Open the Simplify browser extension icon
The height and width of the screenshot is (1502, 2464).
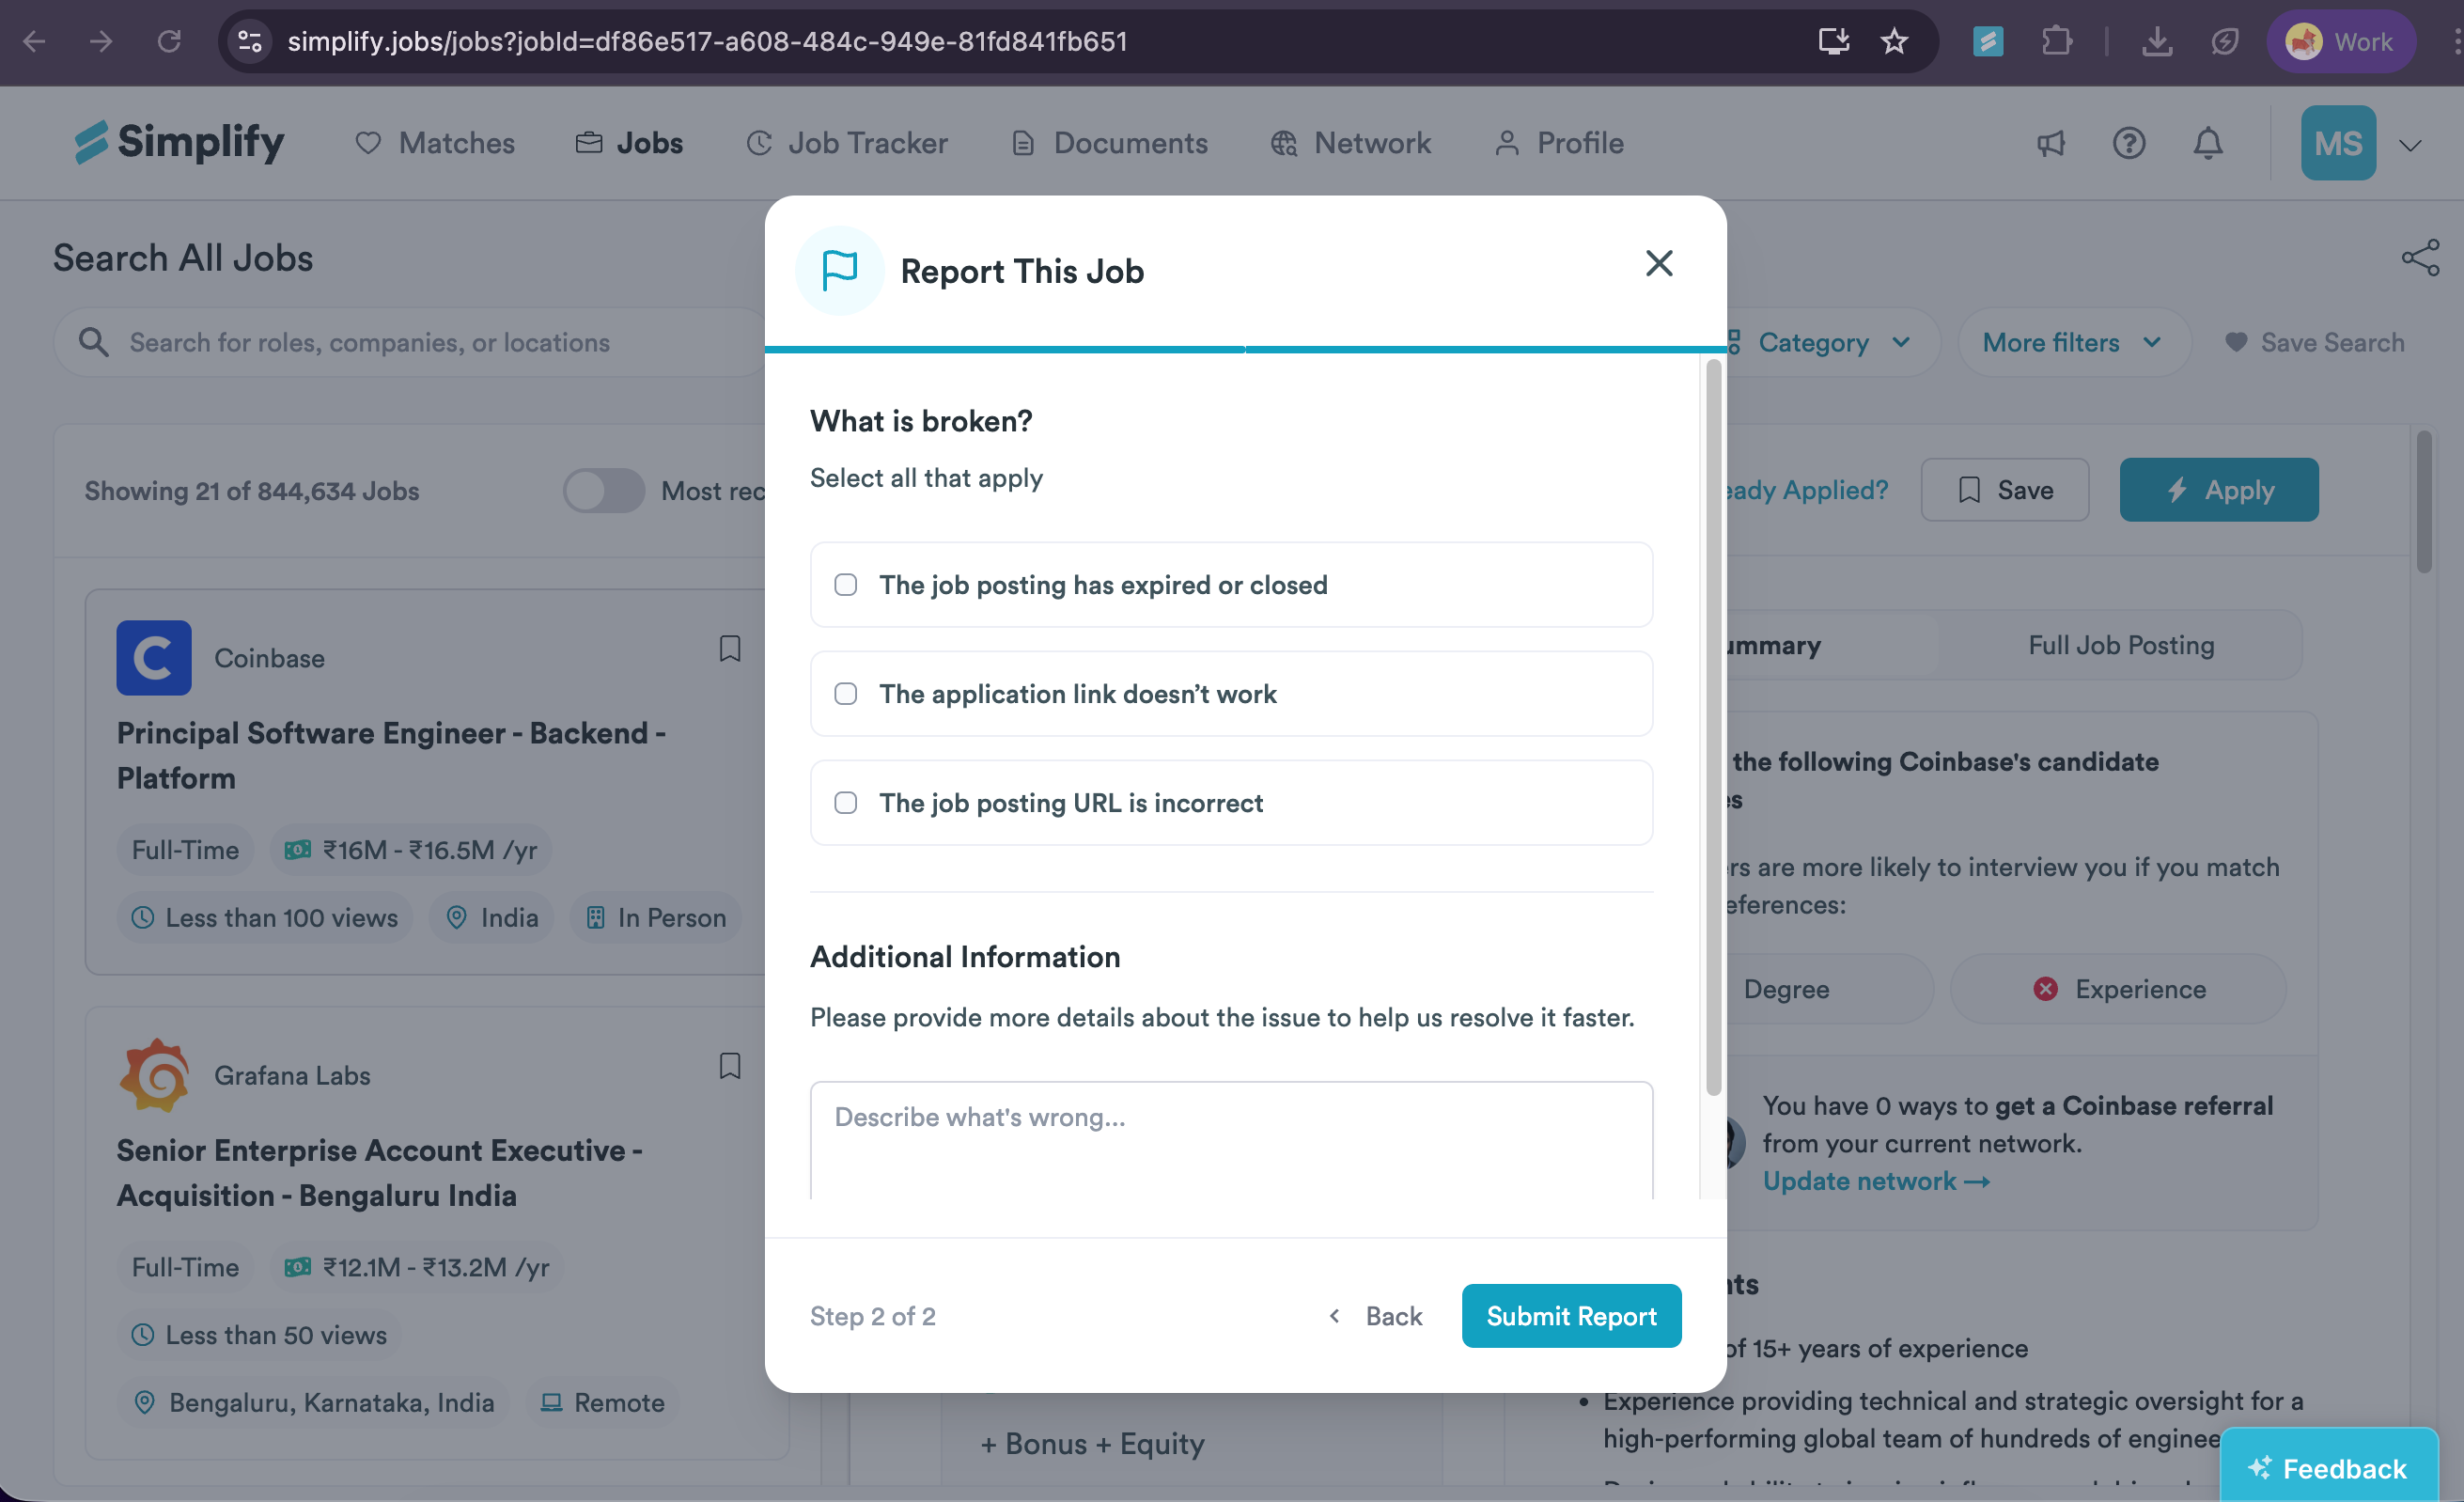coord(1987,41)
